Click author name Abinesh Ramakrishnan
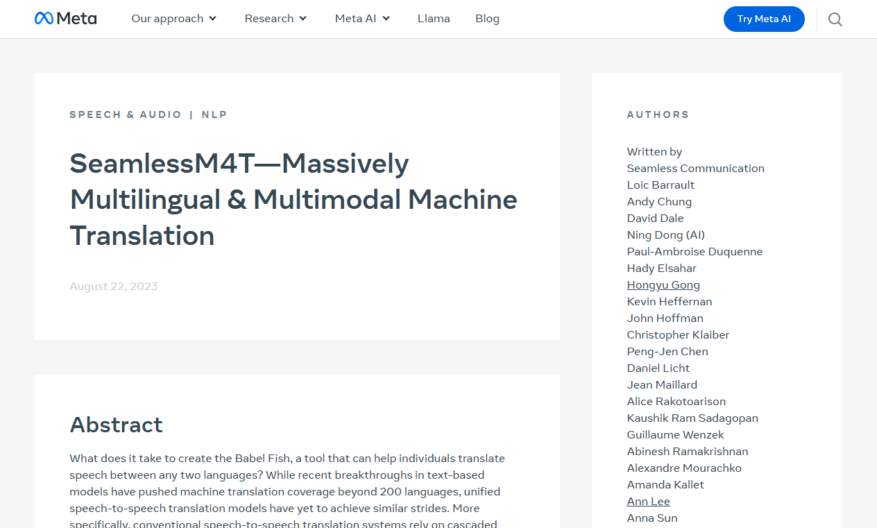The image size is (877, 528). tap(687, 451)
